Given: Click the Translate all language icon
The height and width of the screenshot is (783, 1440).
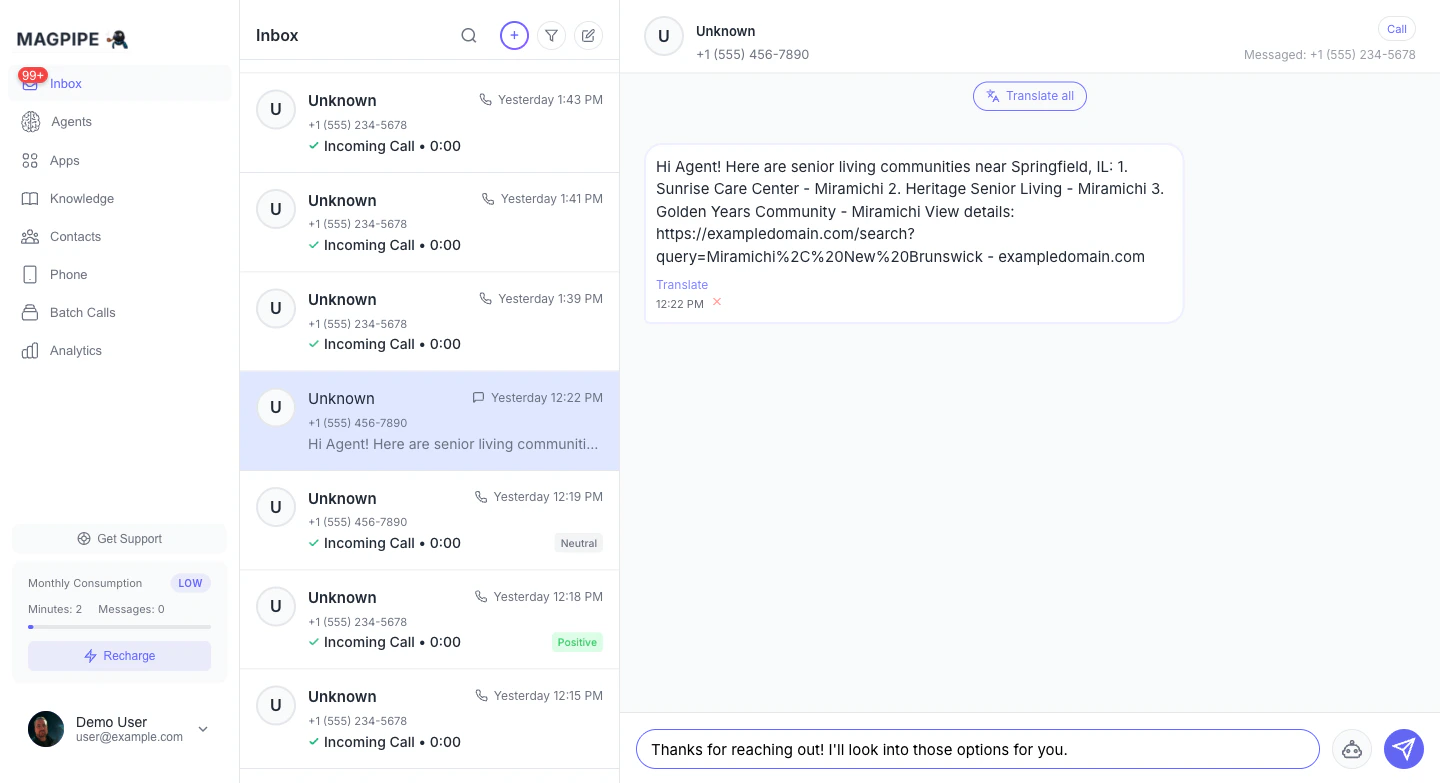Looking at the screenshot, I should [993, 96].
